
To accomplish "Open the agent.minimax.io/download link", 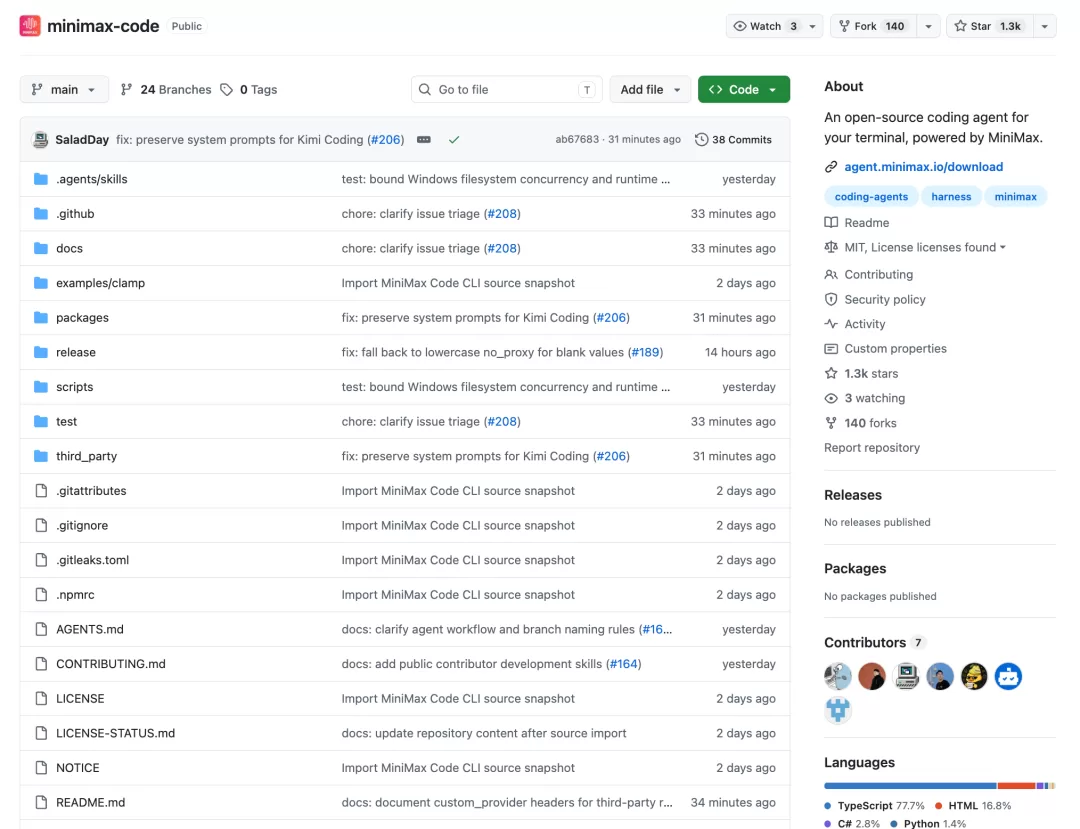I will point(924,167).
